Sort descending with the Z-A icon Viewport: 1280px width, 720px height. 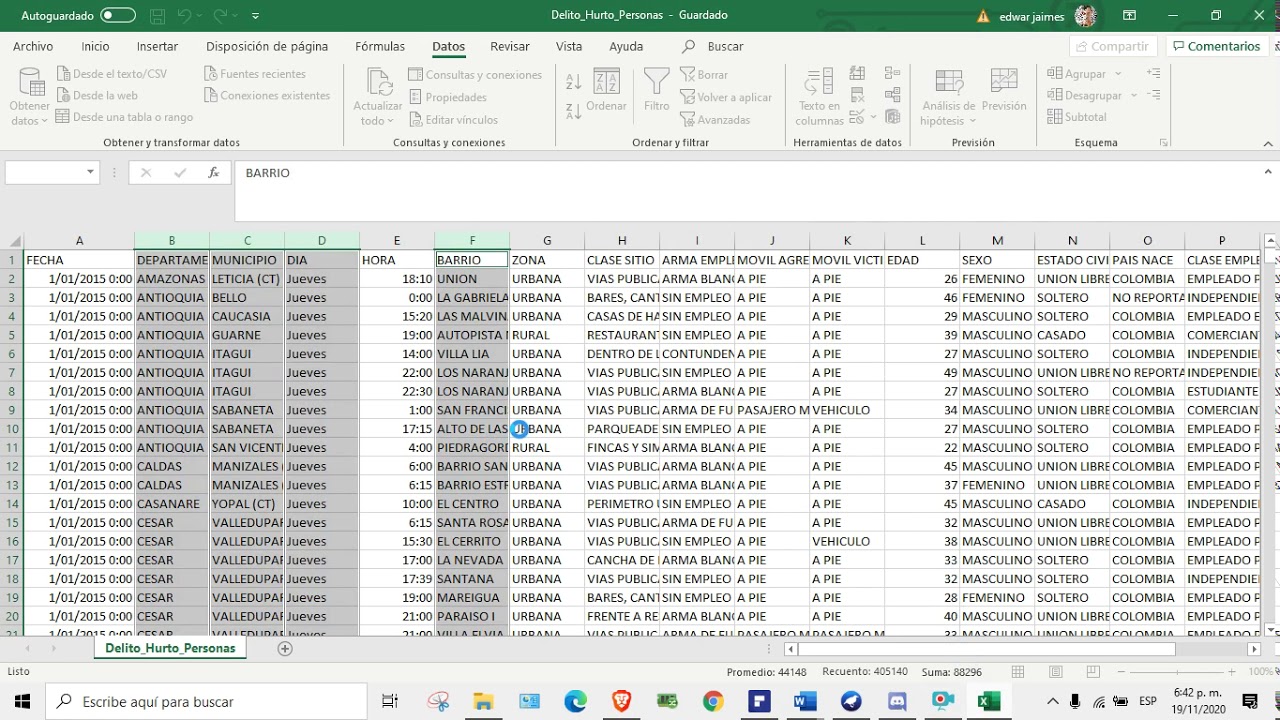click(574, 110)
